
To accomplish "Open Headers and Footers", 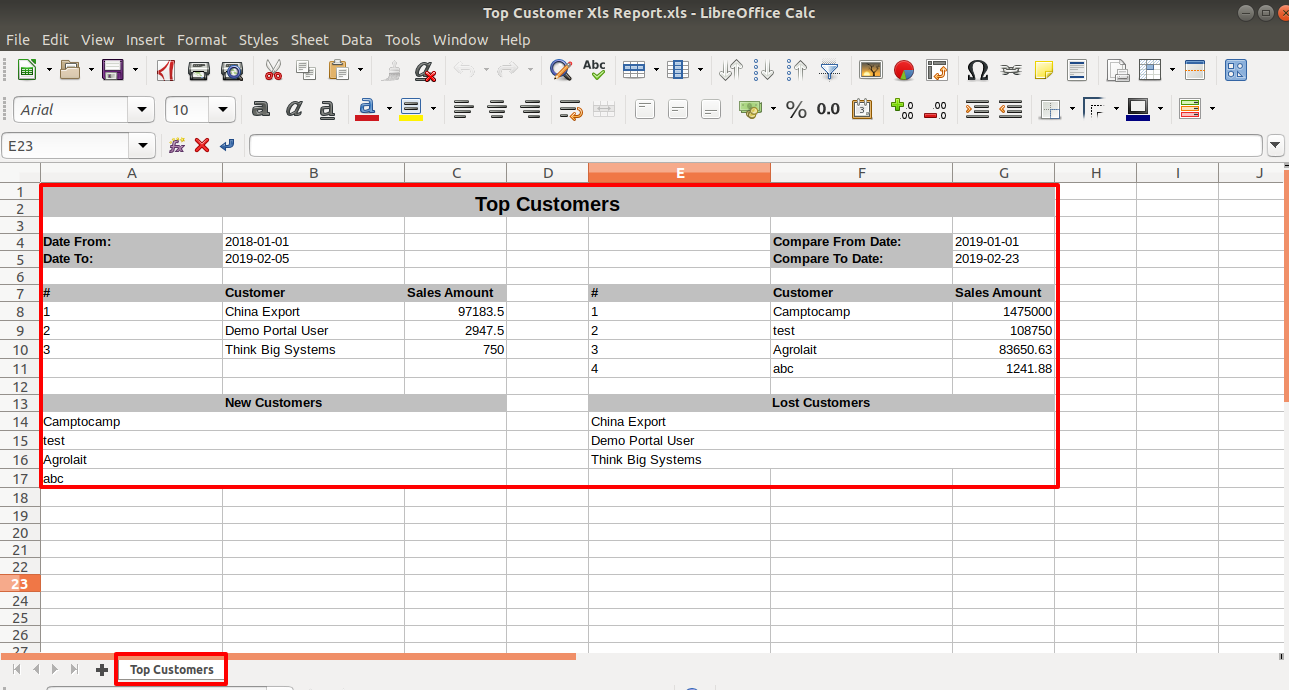I will [x=1077, y=70].
